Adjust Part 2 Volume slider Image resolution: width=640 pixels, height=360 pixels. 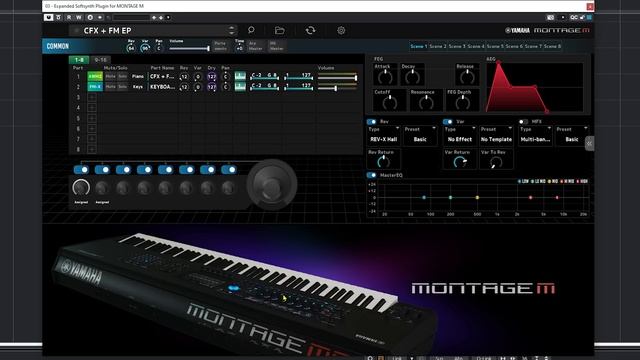pos(337,87)
